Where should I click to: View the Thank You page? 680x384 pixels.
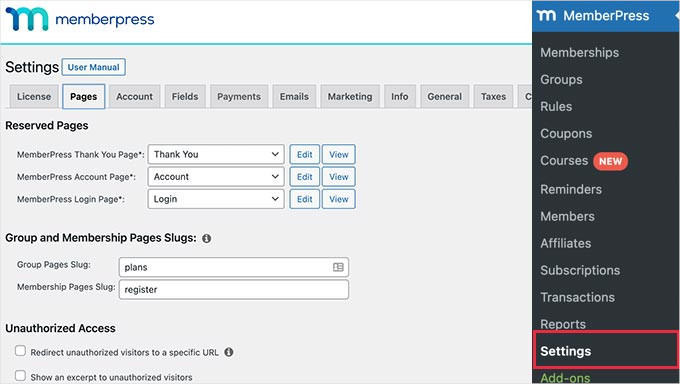tap(339, 154)
